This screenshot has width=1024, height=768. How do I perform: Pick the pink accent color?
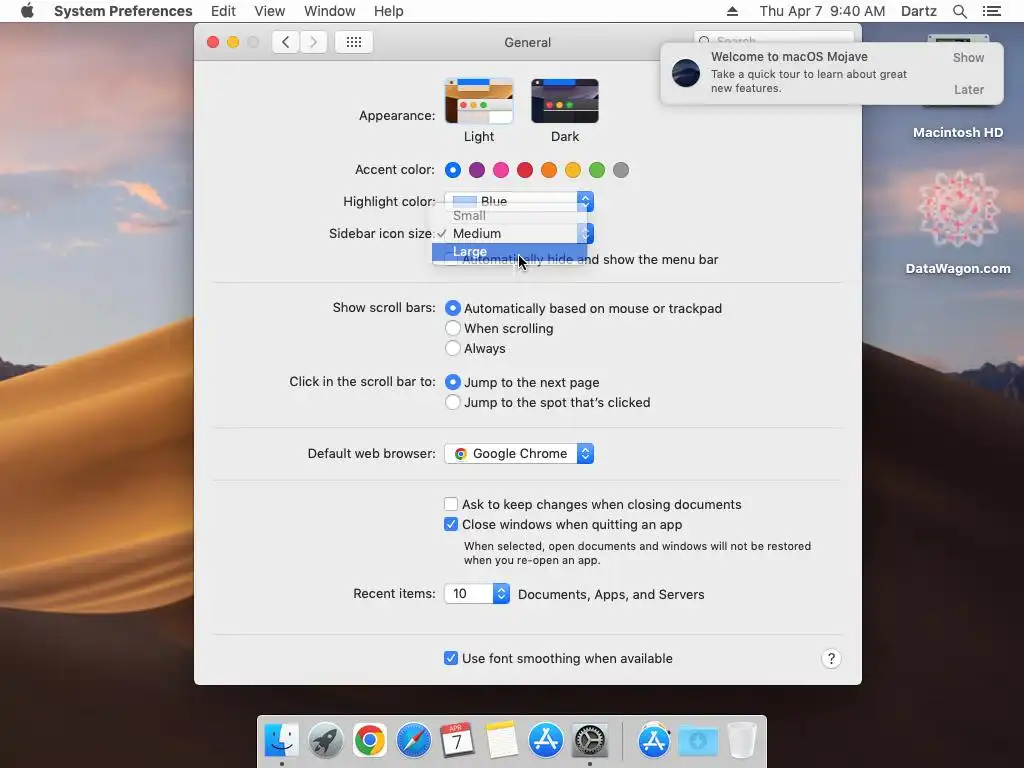(501, 170)
